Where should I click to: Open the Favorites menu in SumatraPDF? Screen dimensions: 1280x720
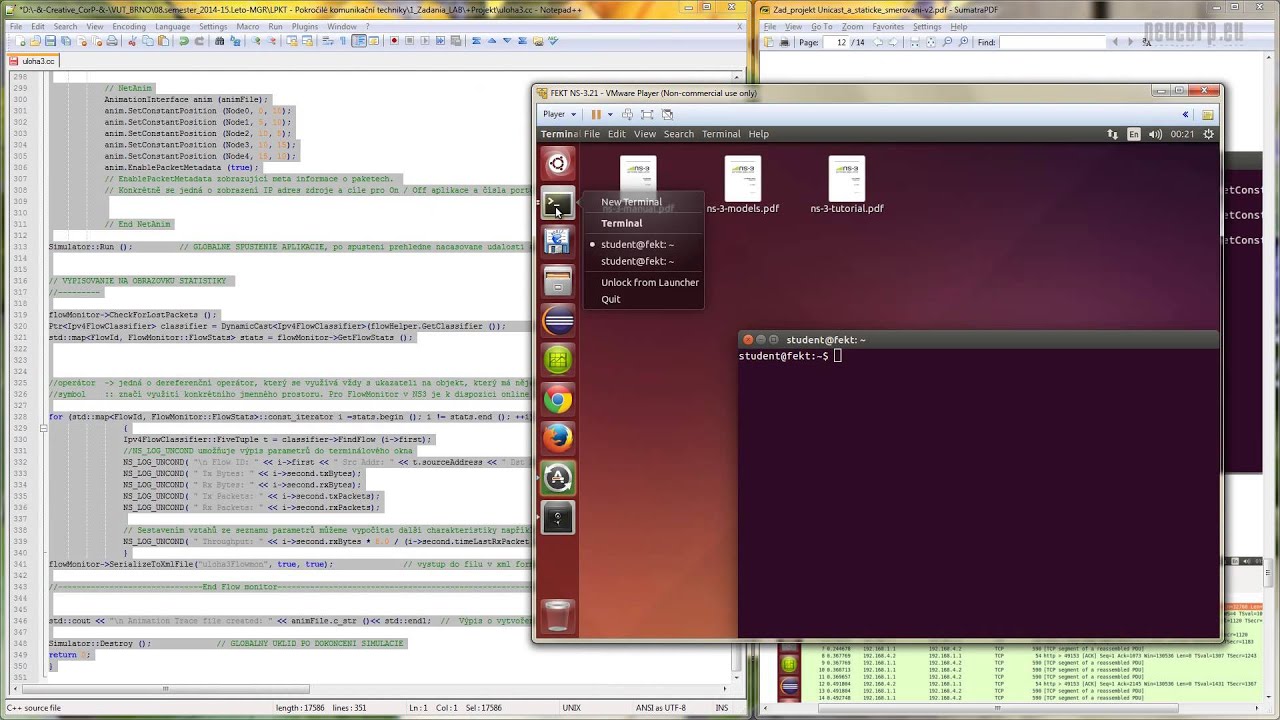[x=888, y=27]
